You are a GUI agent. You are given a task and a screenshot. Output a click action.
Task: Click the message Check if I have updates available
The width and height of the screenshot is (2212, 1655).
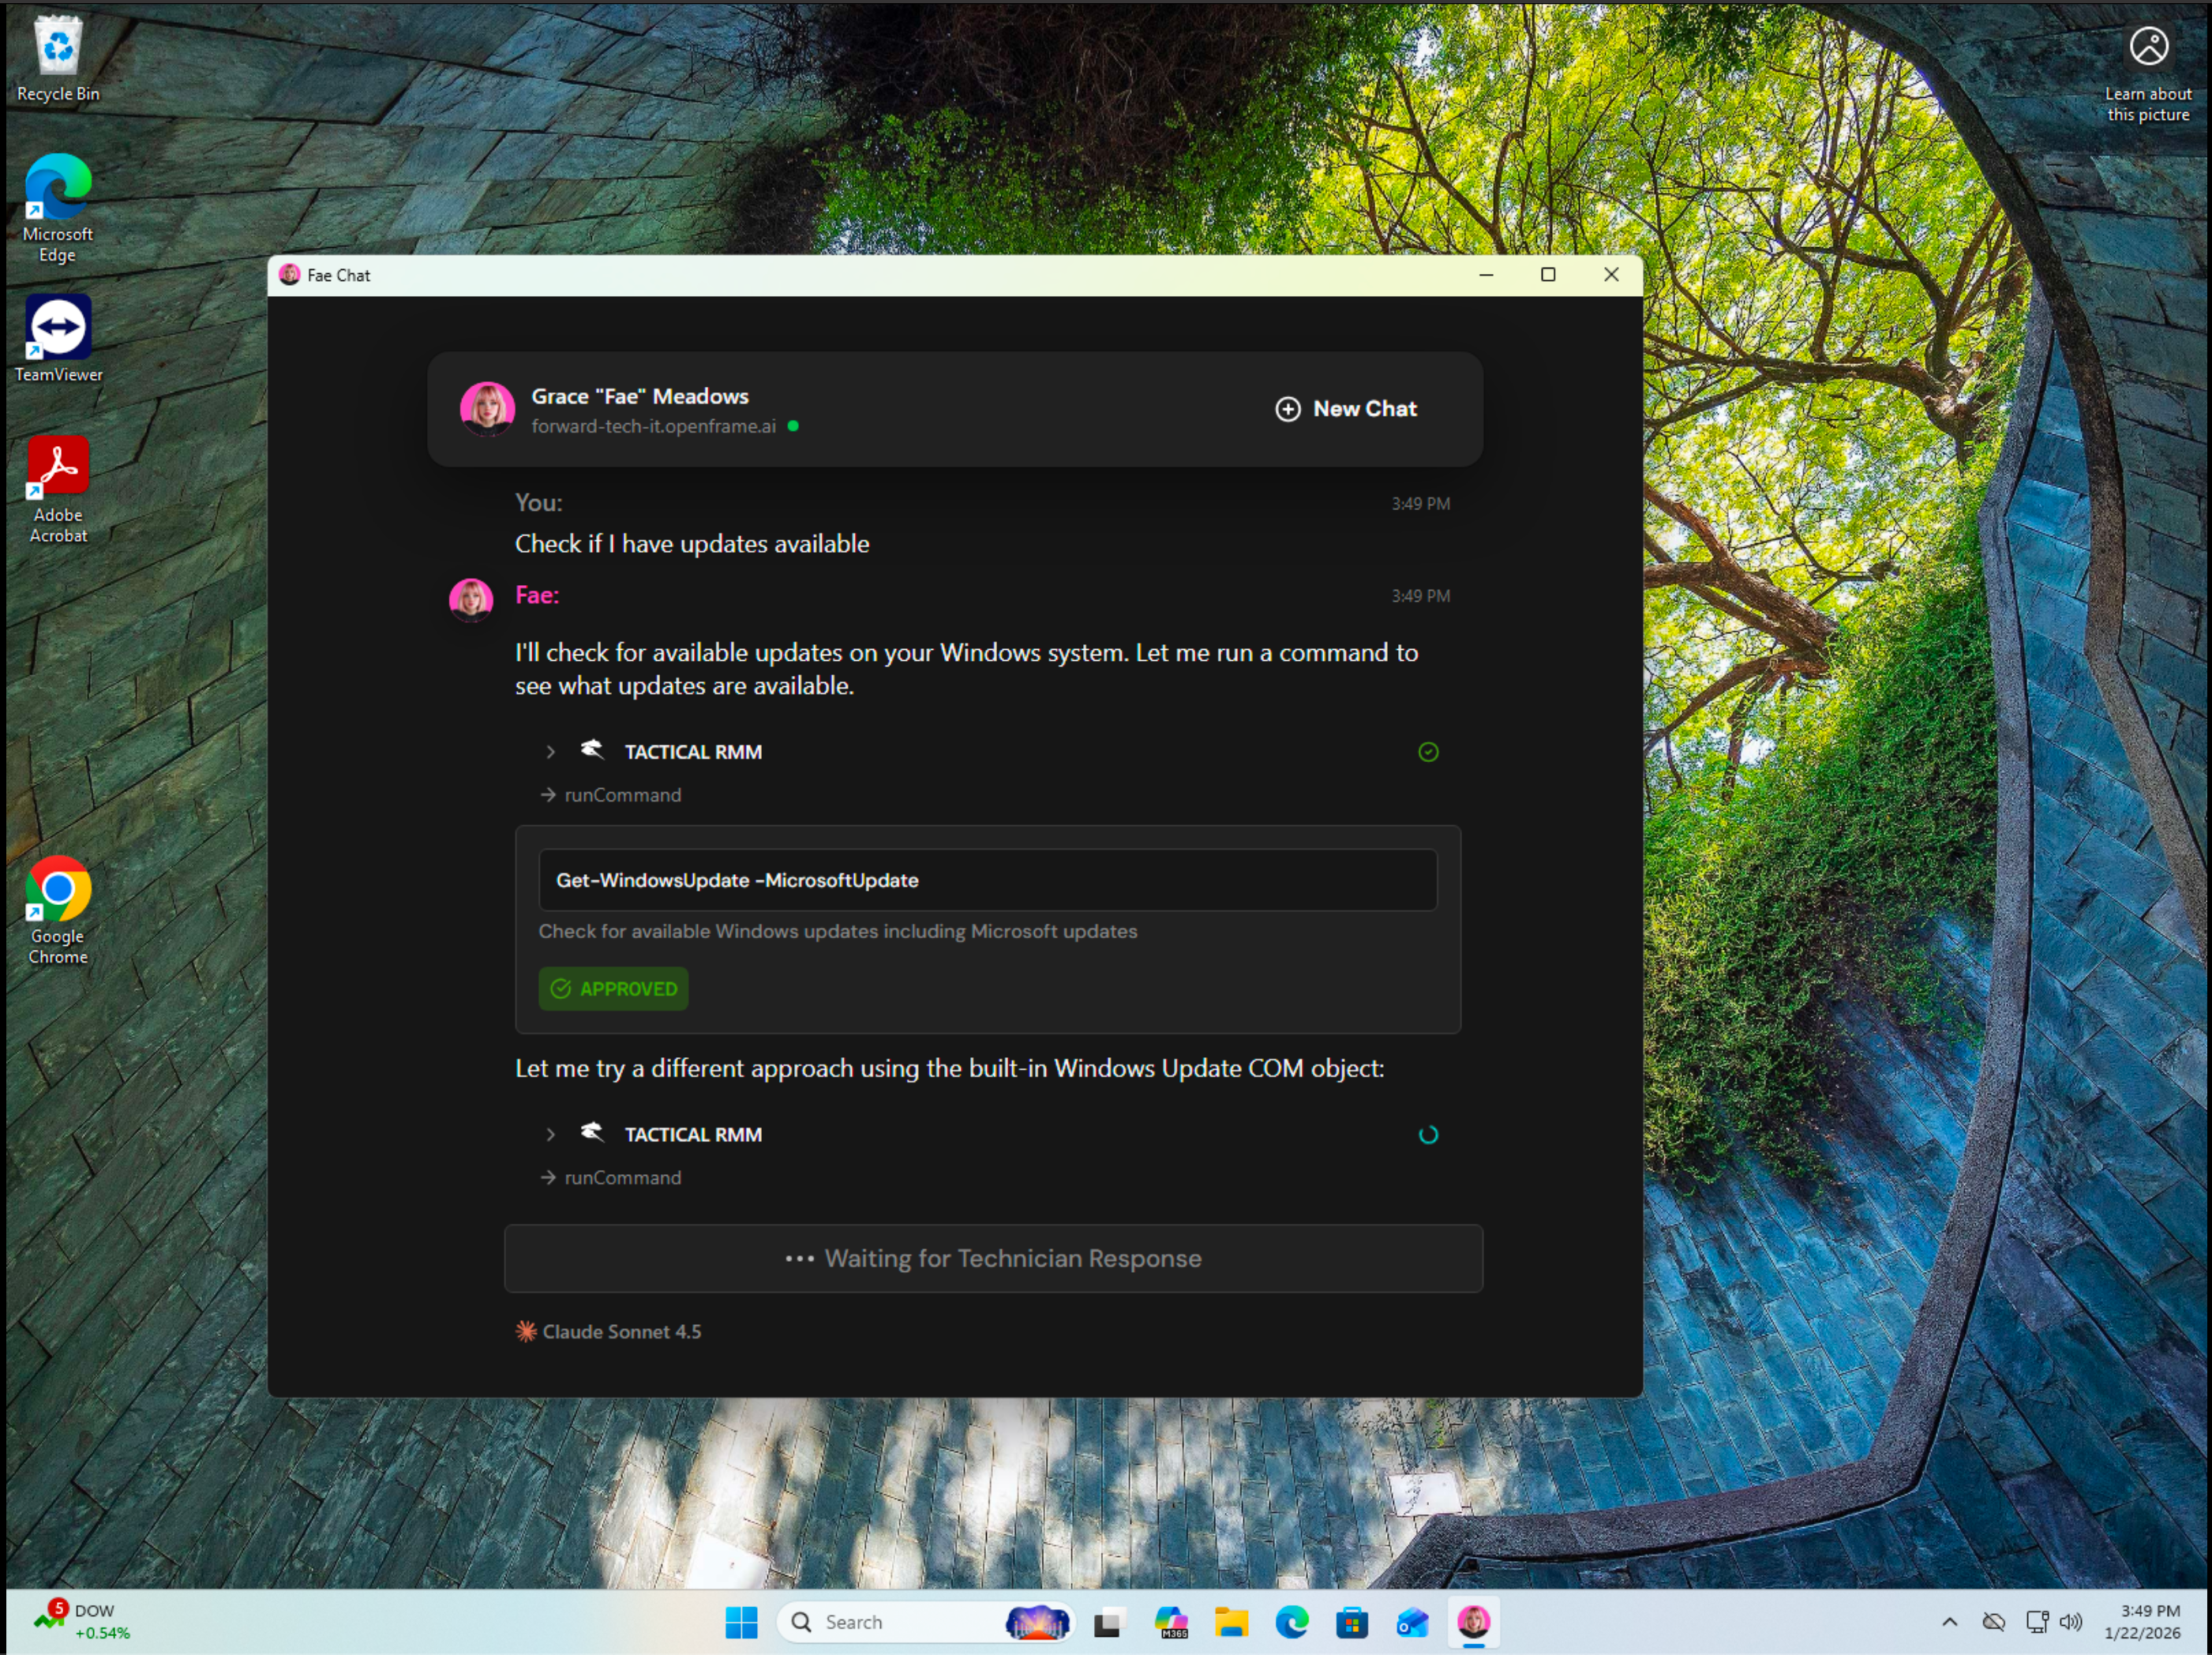click(x=692, y=544)
